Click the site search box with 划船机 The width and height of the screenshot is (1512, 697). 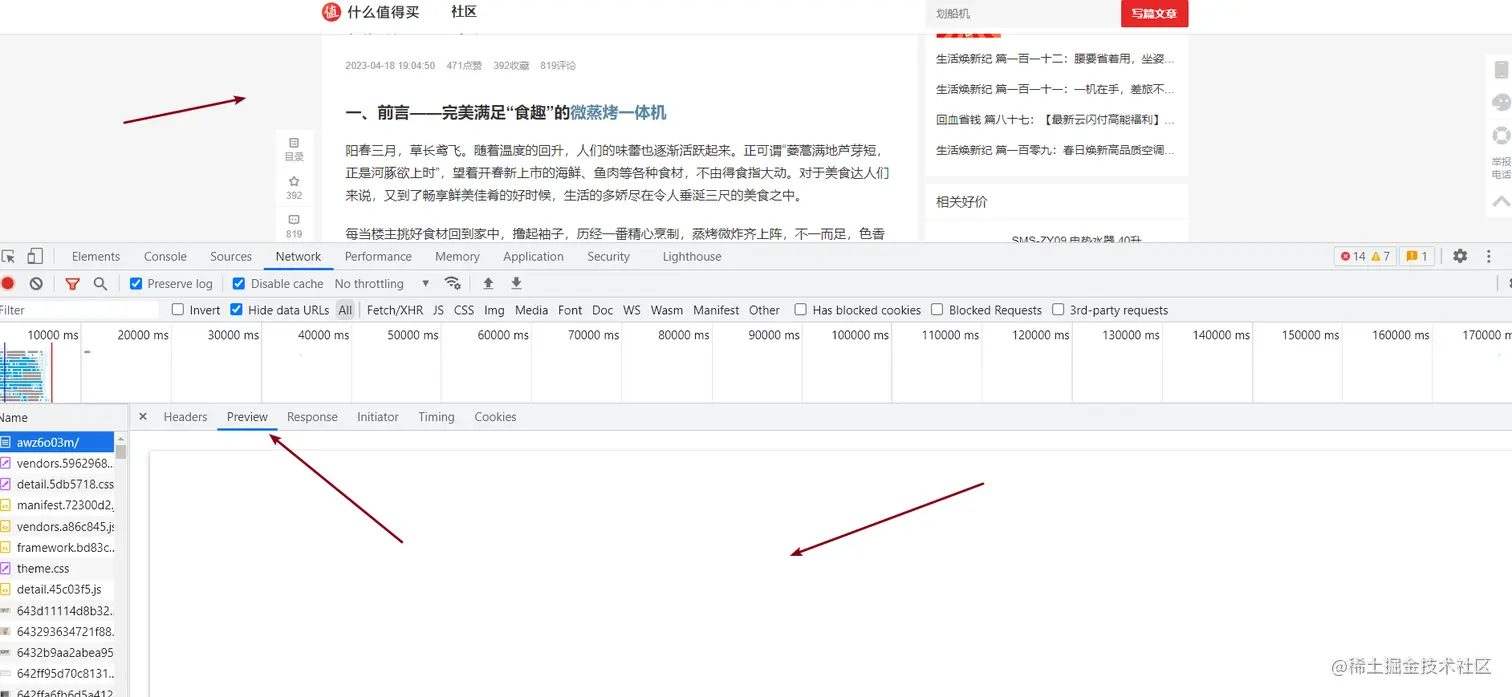click(1024, 13)
